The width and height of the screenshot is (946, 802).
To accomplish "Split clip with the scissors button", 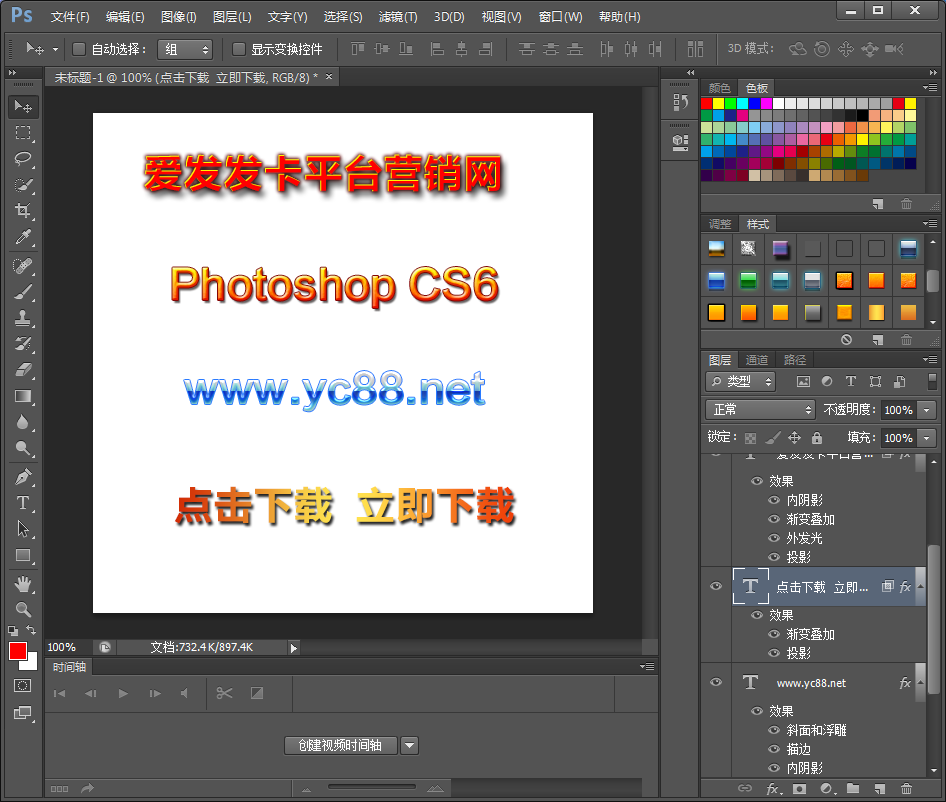I will pyautogui.click(x=224, y=693).
